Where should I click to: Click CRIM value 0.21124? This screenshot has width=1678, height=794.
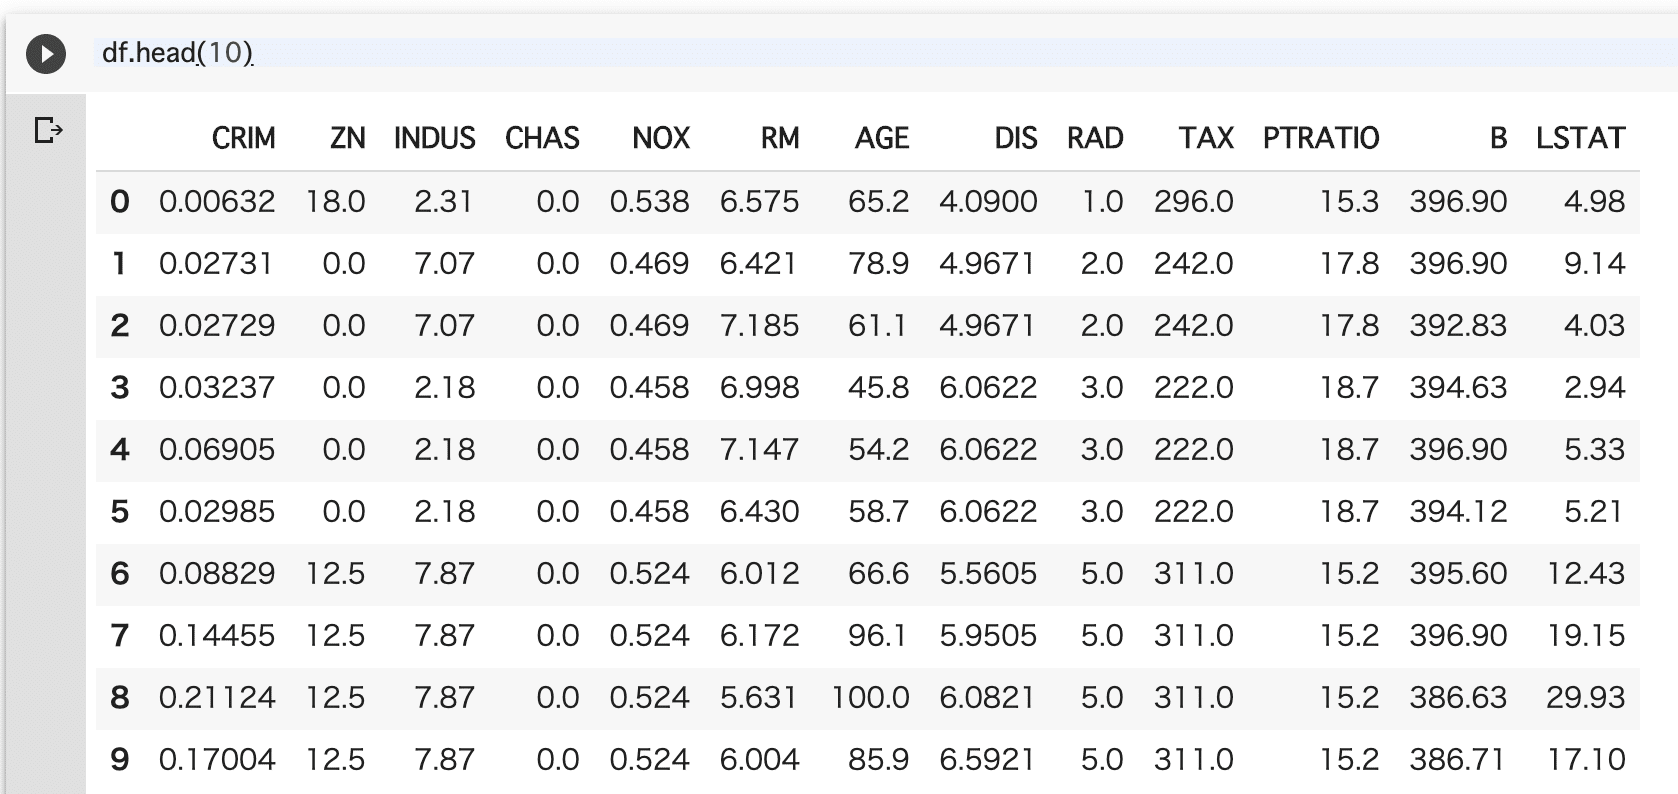click(217, 698)
